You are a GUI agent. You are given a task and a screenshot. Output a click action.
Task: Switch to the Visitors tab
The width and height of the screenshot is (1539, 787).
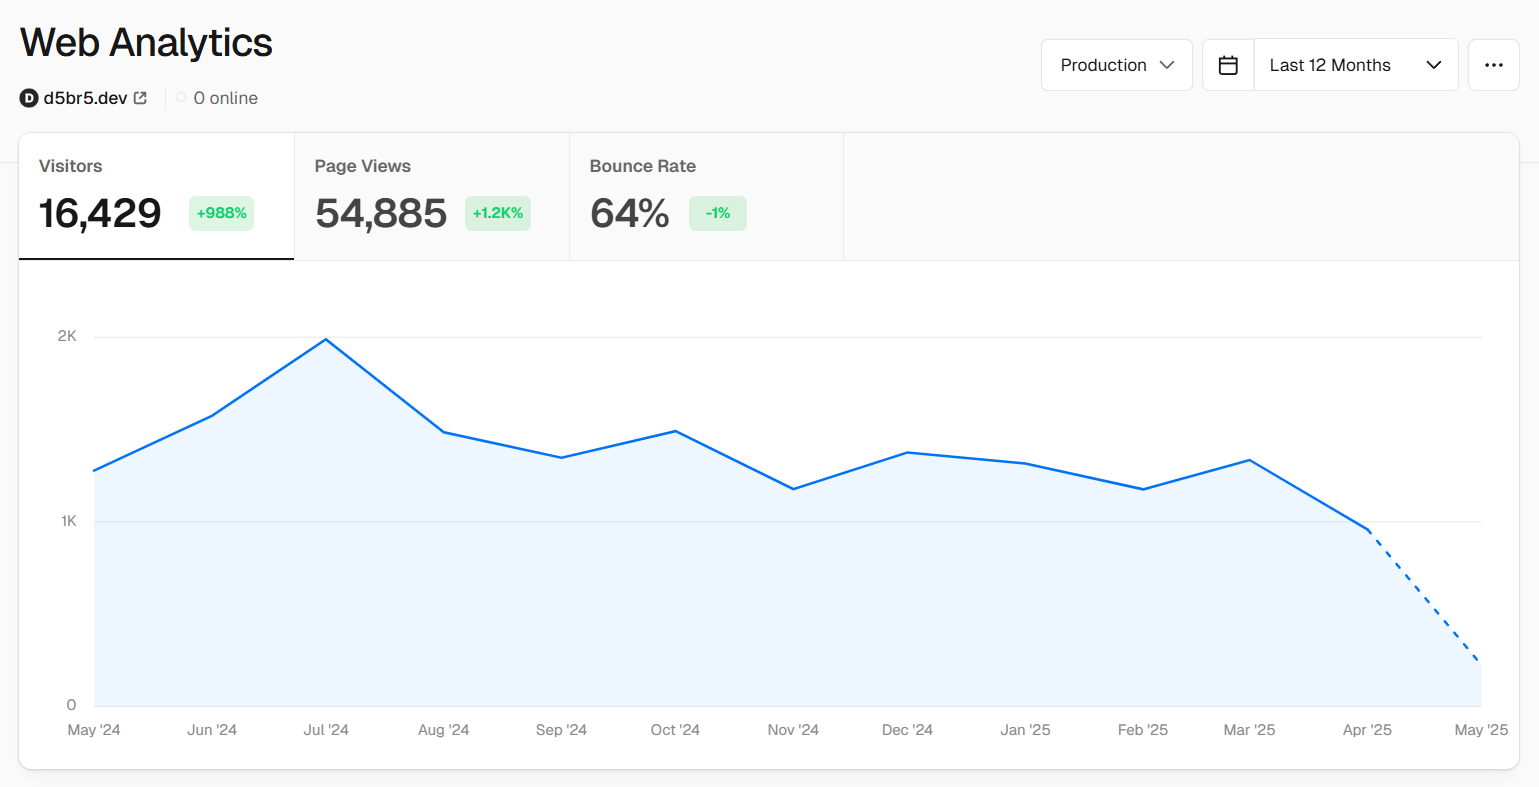[156, 196]
